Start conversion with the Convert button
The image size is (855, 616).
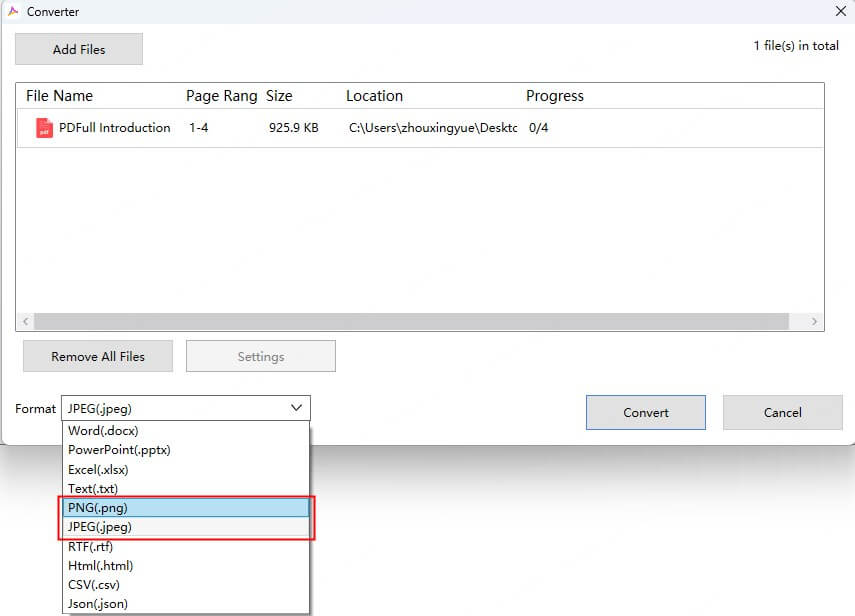[x=645, y=412]
